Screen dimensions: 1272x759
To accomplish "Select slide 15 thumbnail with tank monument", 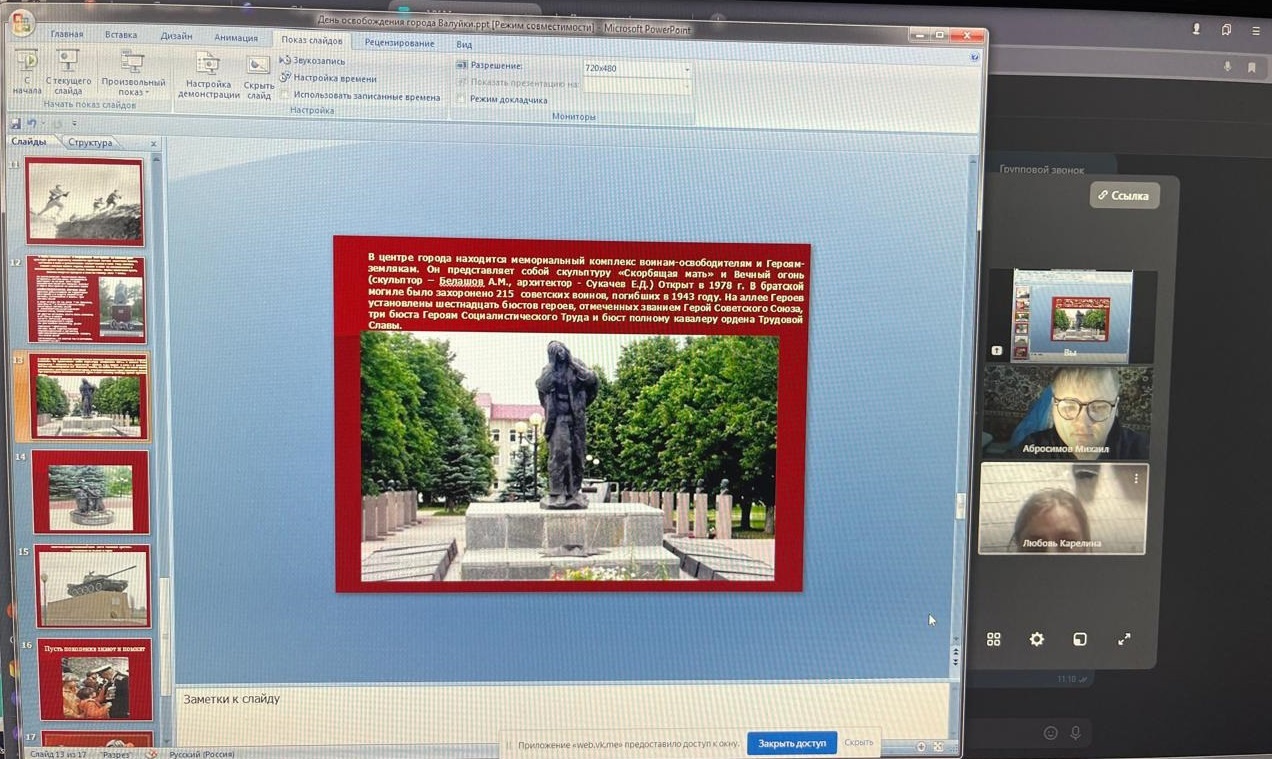I will (93, 586).
